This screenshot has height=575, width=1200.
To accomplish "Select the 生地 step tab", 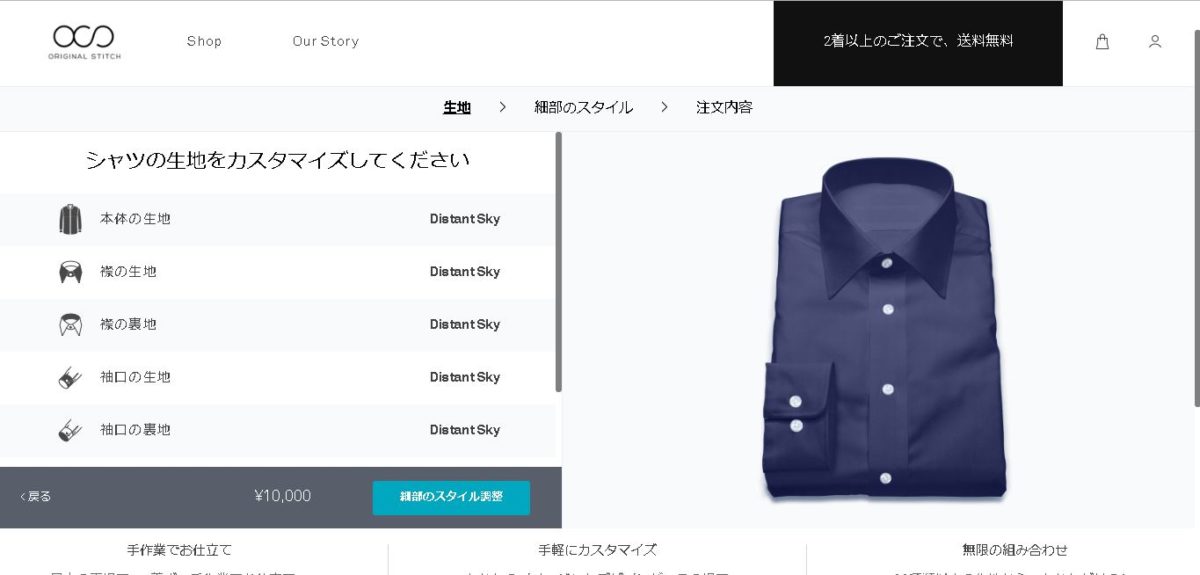I will click(457, 108).
